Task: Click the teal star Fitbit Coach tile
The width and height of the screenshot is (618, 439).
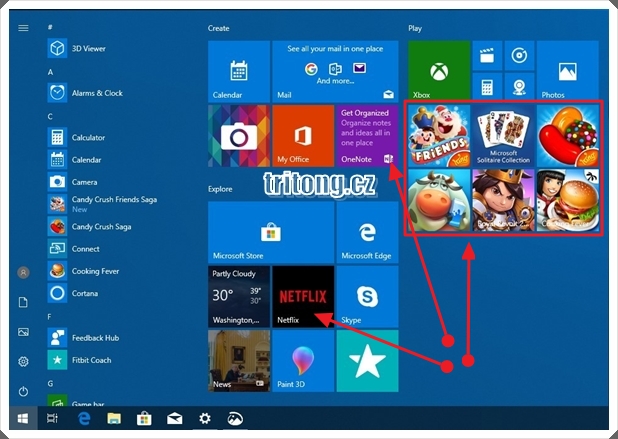Action: (367, 361)
